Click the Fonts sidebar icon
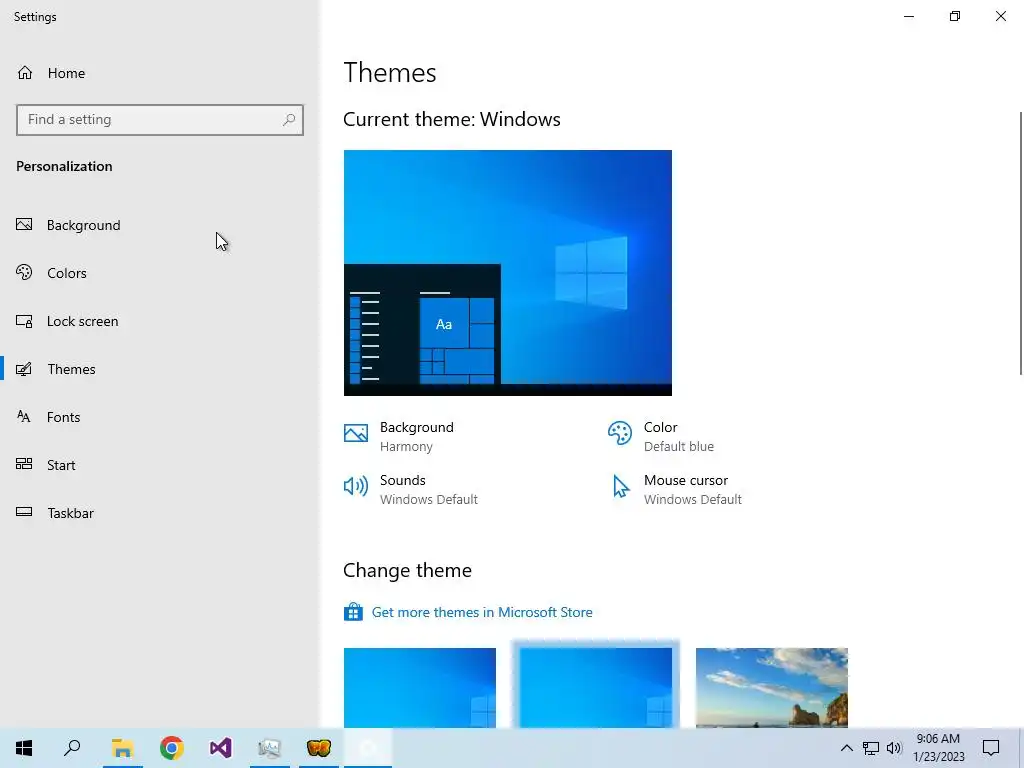 (24, 417)
